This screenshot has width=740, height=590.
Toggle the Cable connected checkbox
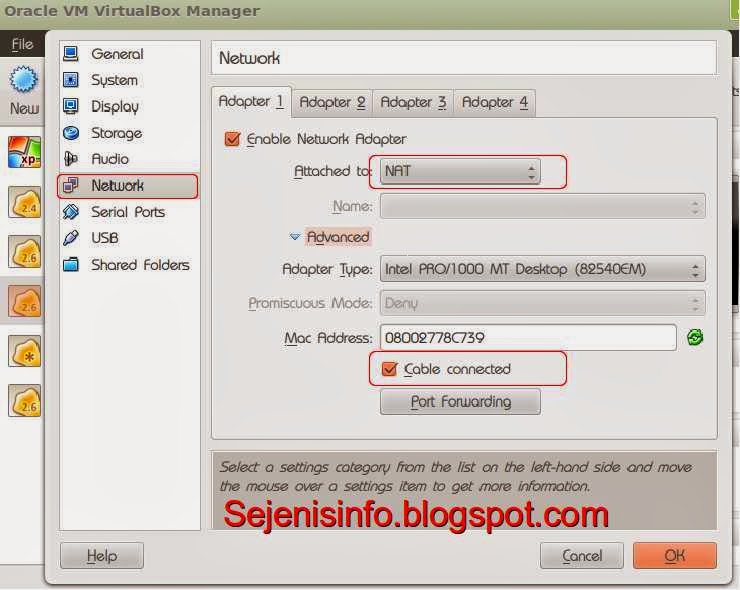coord(389,369)
